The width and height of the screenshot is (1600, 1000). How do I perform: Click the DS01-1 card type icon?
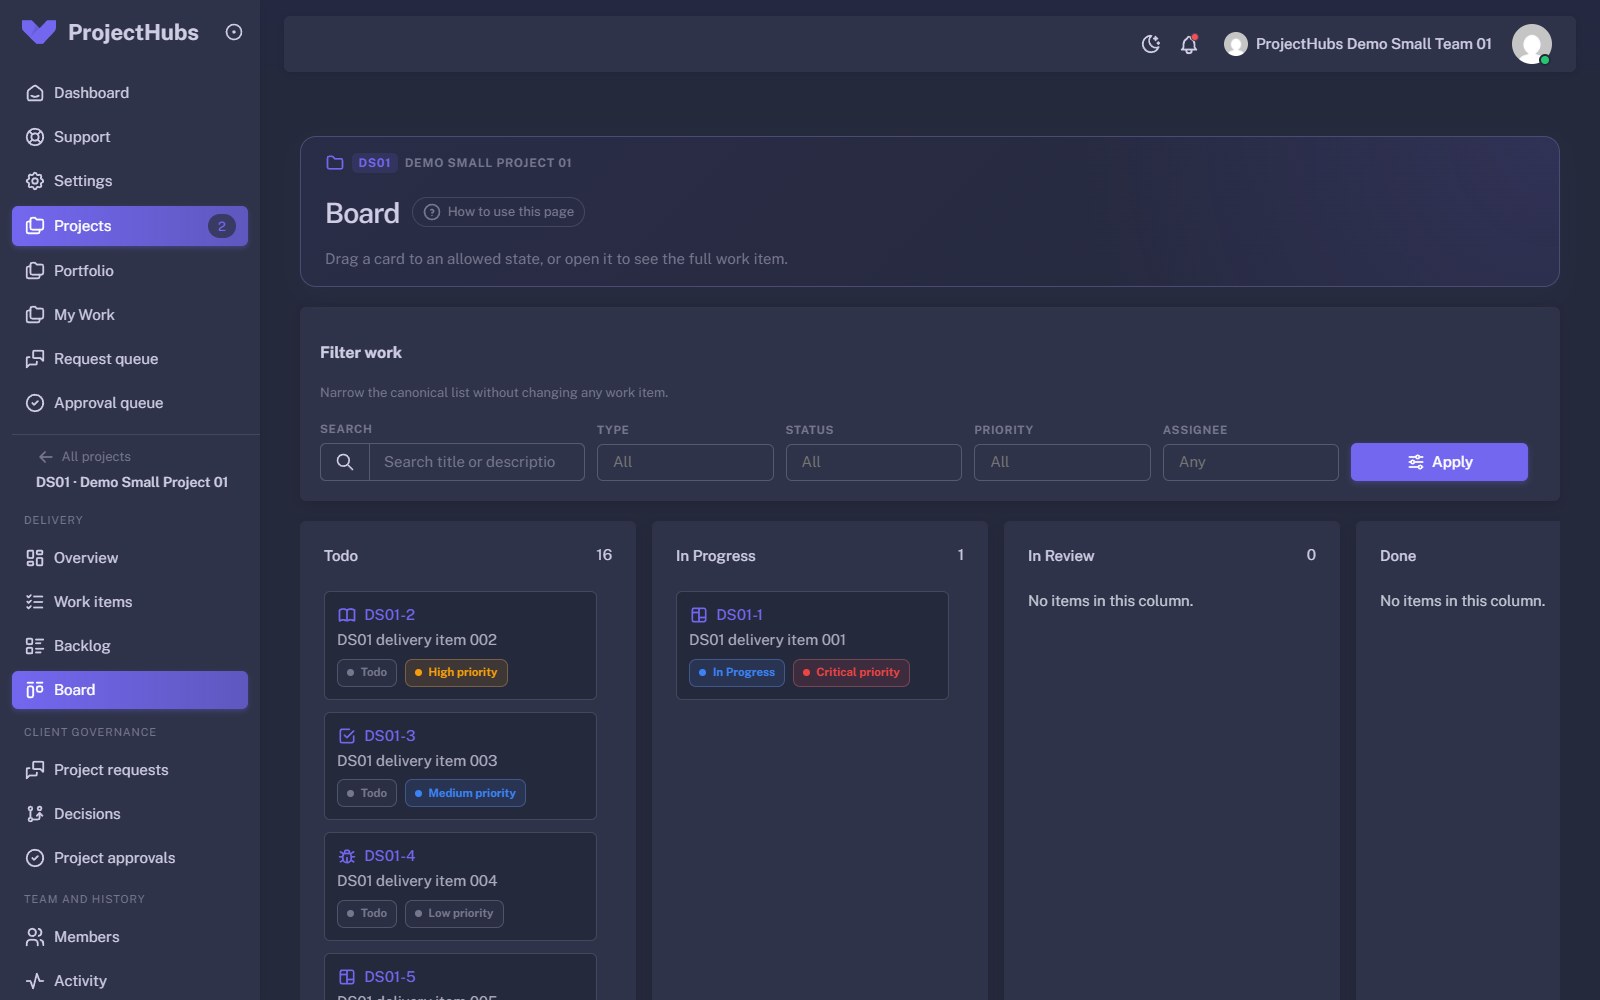click(x=699, y=615)
